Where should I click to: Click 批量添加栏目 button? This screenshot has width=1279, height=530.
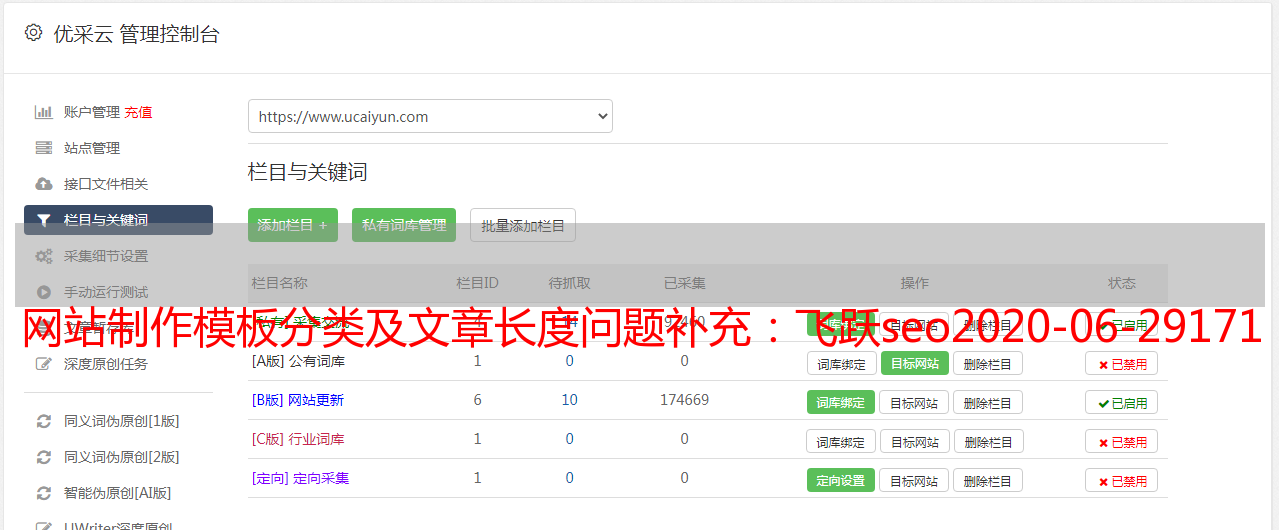coord(523,225)
